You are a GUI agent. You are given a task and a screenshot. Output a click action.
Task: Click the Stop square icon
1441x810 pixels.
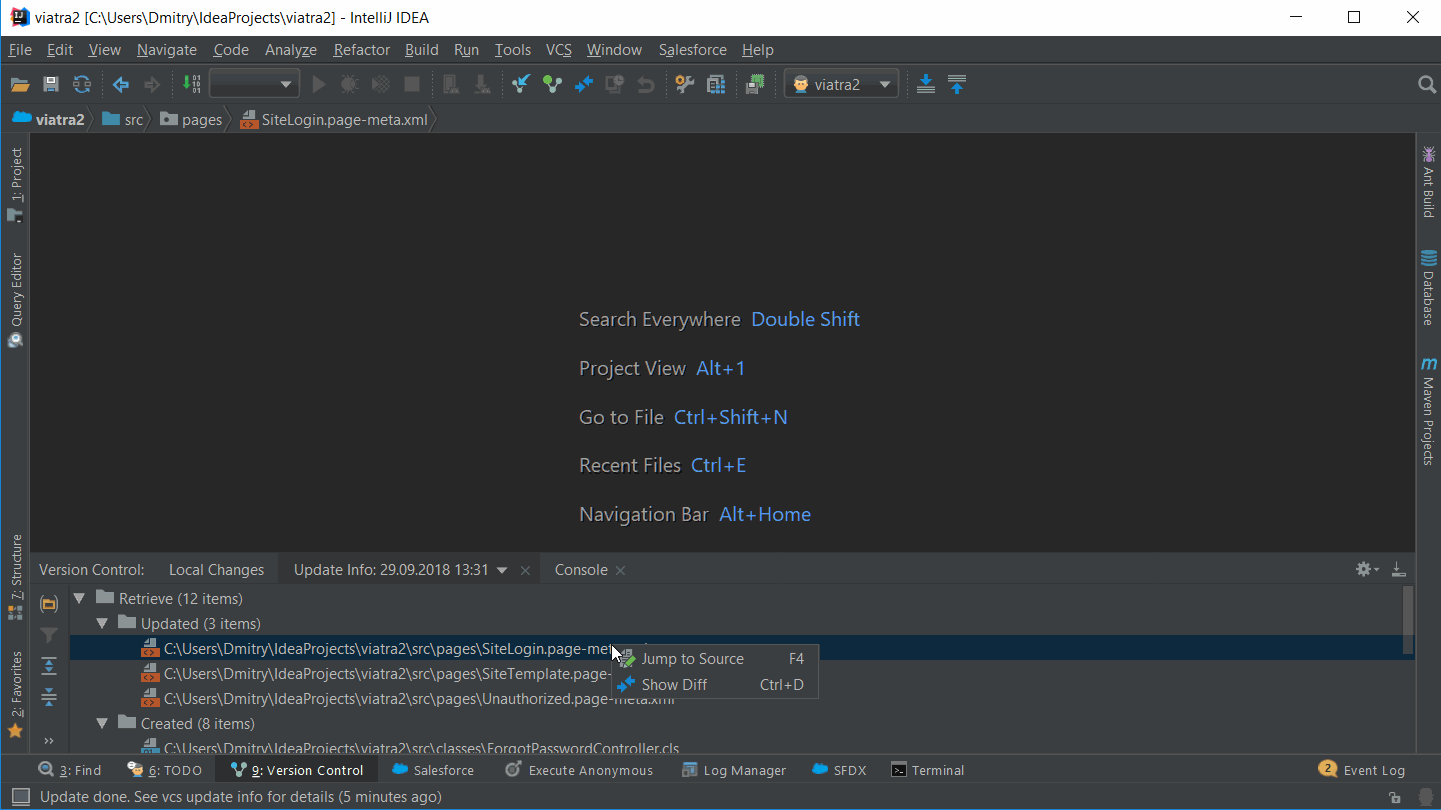[411, 85]
